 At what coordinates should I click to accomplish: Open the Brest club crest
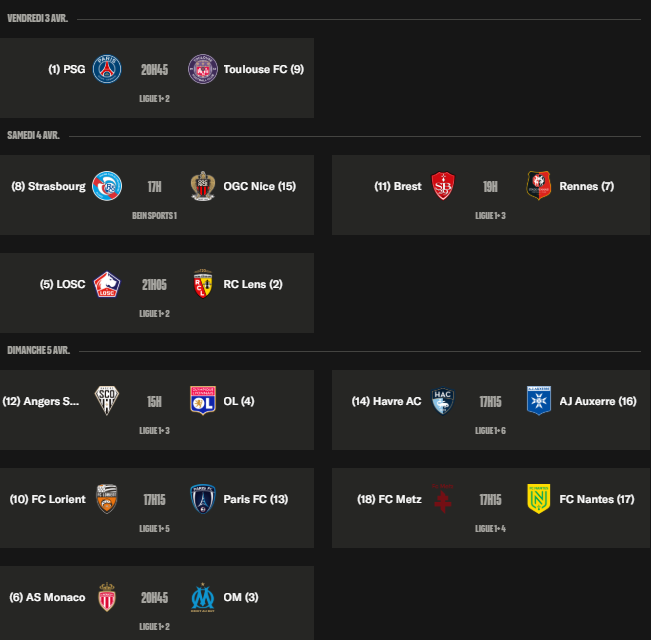[x=443, y=186]
